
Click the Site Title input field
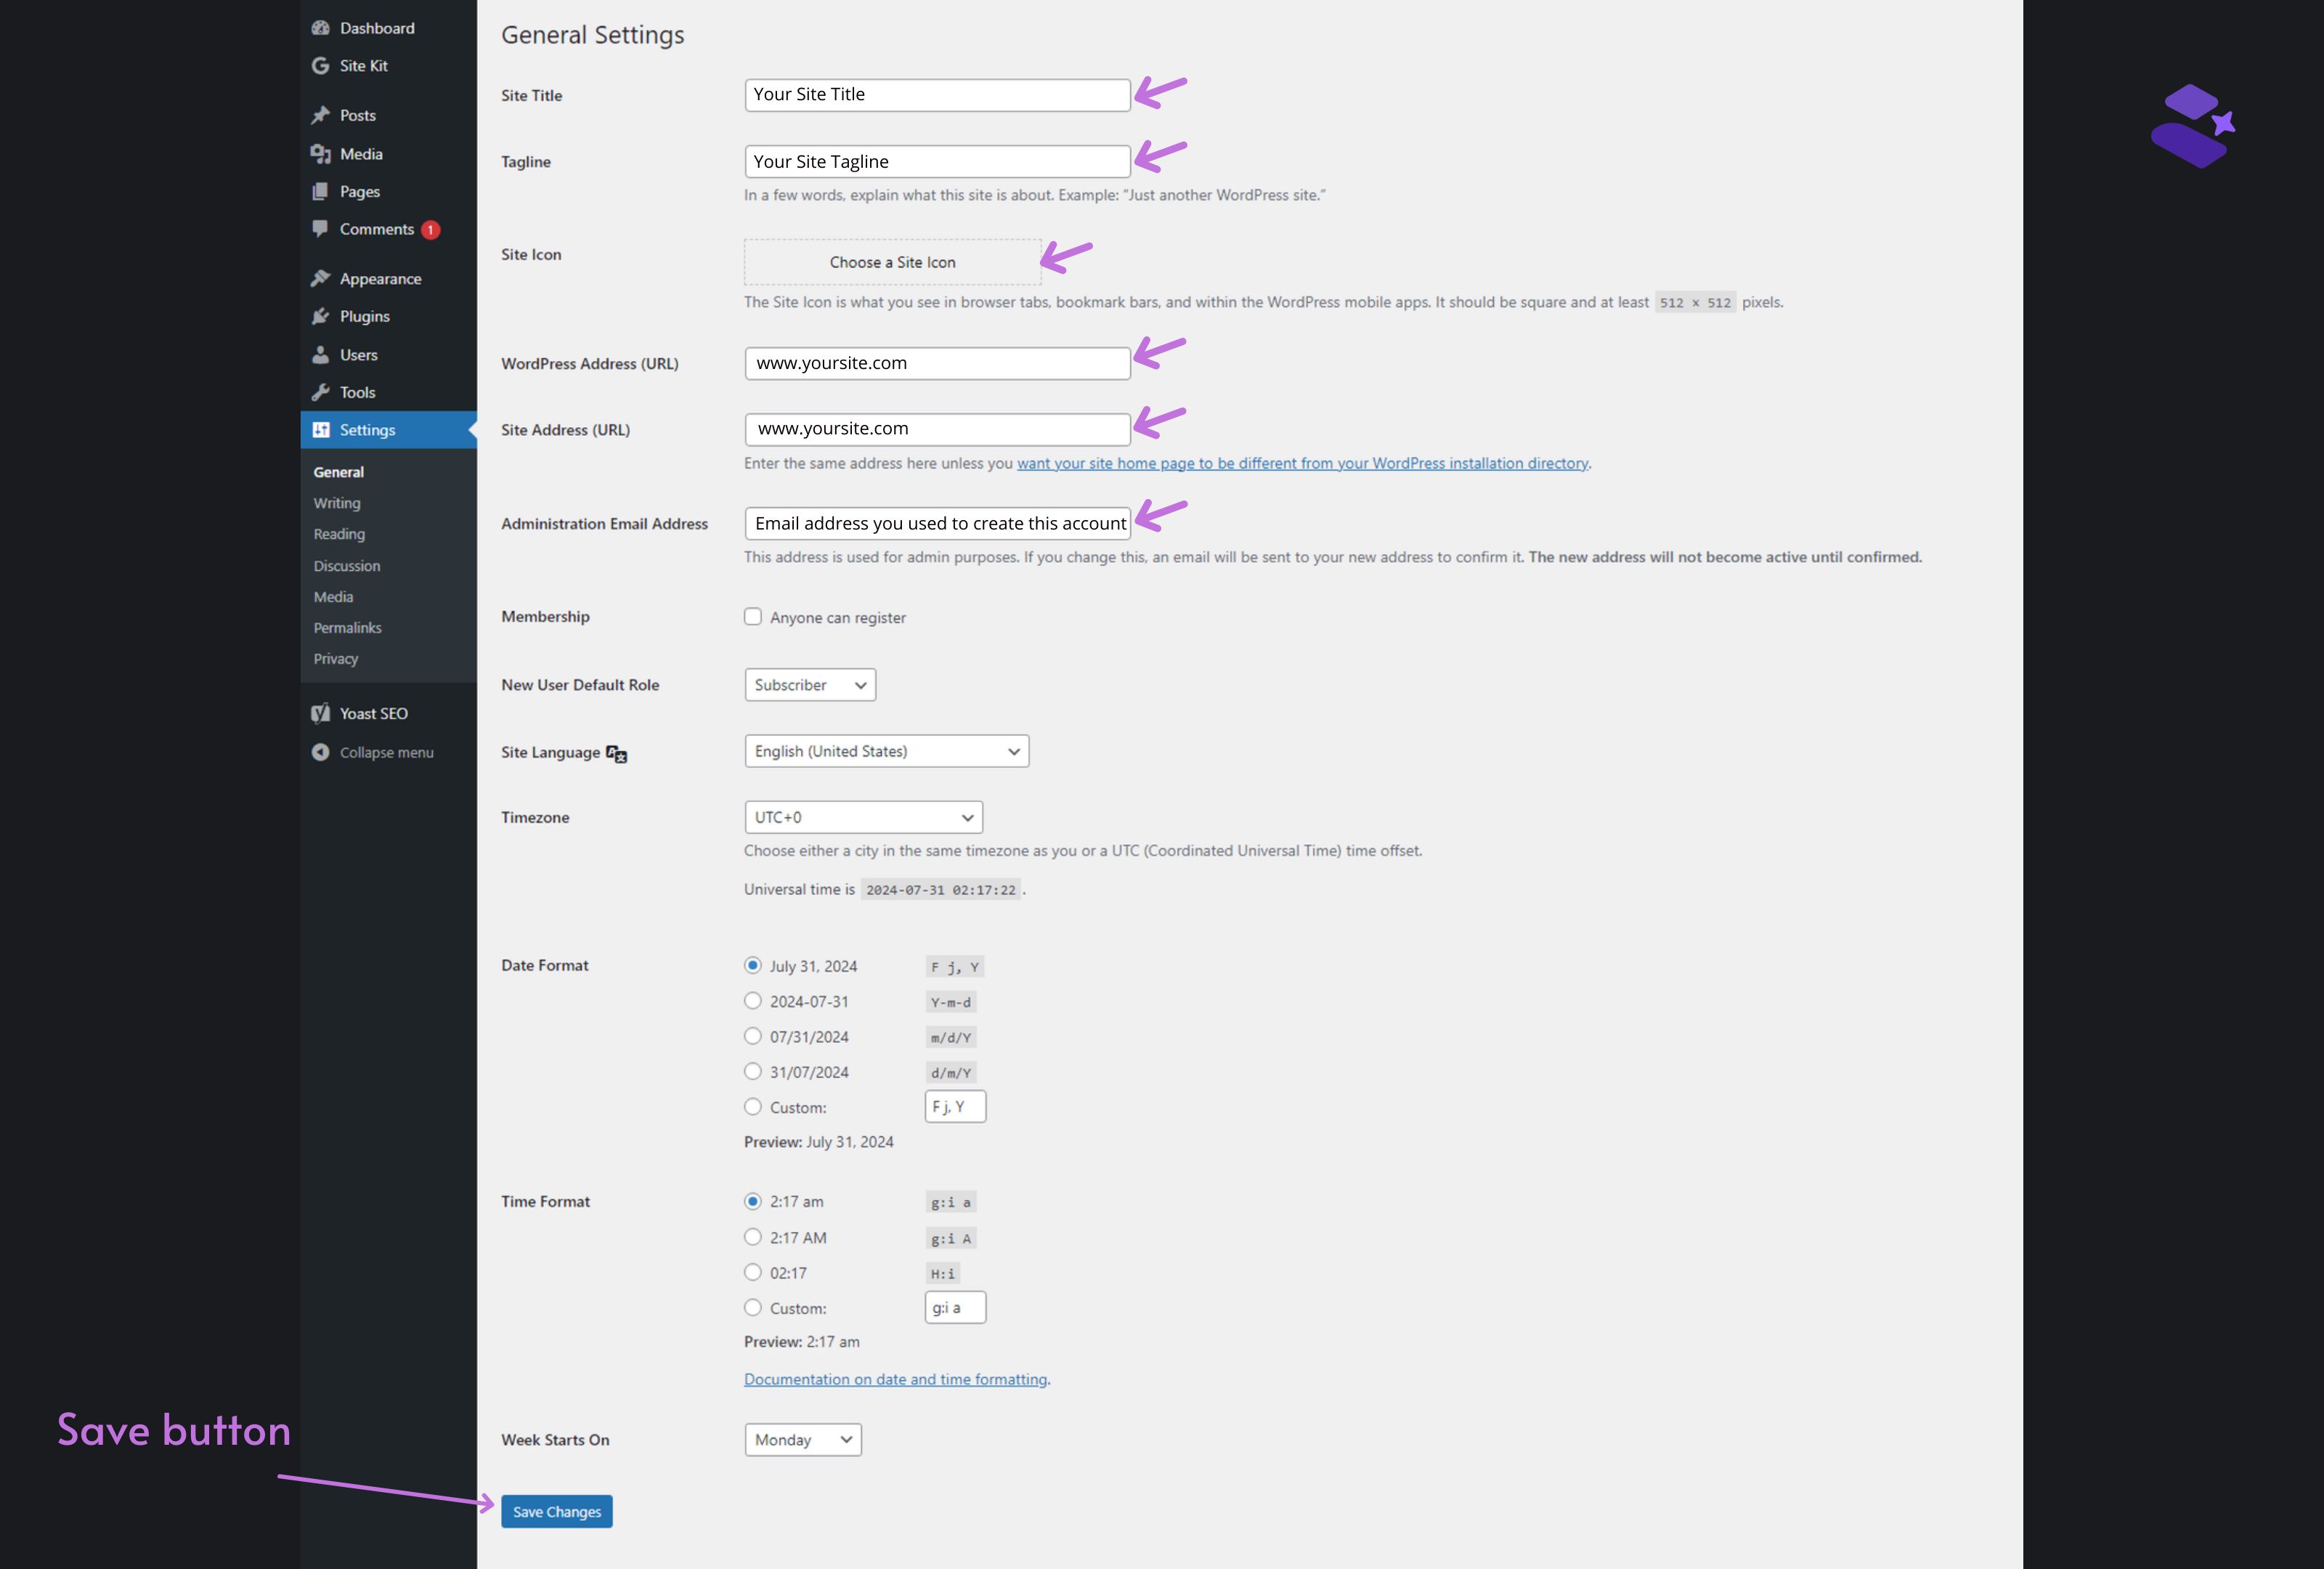[x=936, y=94]
